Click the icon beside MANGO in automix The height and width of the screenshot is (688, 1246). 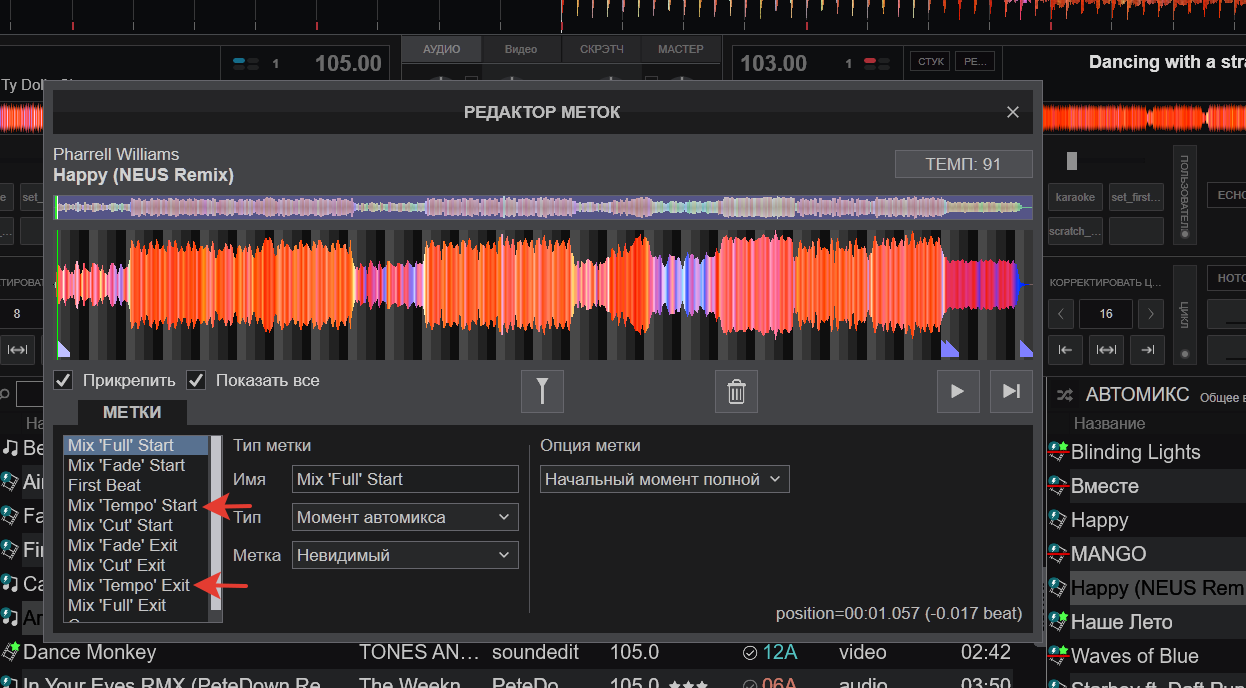tap(1058, 554)
